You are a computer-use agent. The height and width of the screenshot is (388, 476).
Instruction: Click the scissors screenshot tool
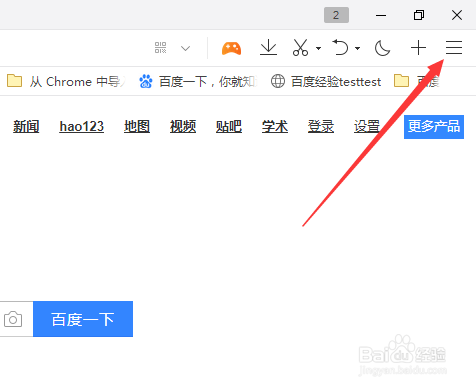pos(300,47)
